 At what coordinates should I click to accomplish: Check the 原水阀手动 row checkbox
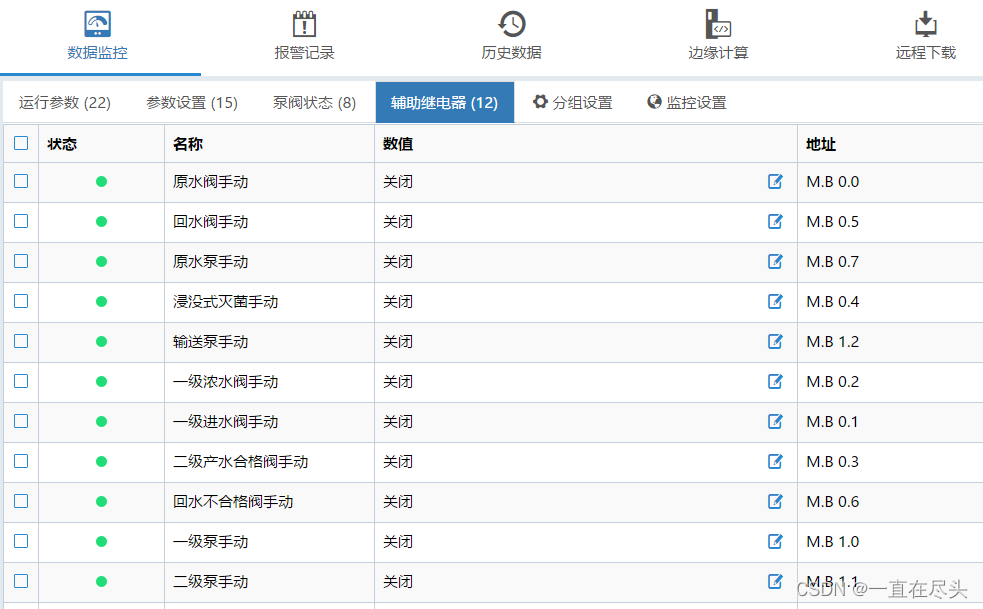coord(21,181)
